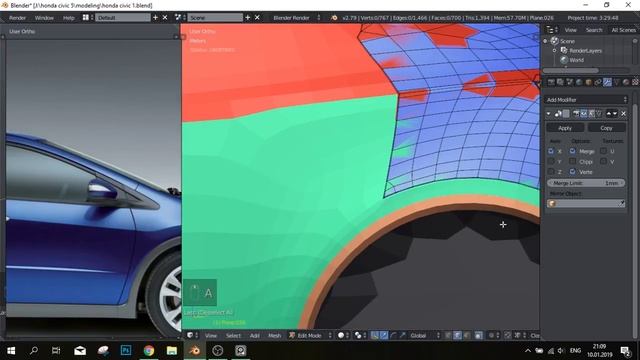Open the Constraints properties tab icon
Image resolution: width=640 pixels, height=360 pixels.
(598, 82)
